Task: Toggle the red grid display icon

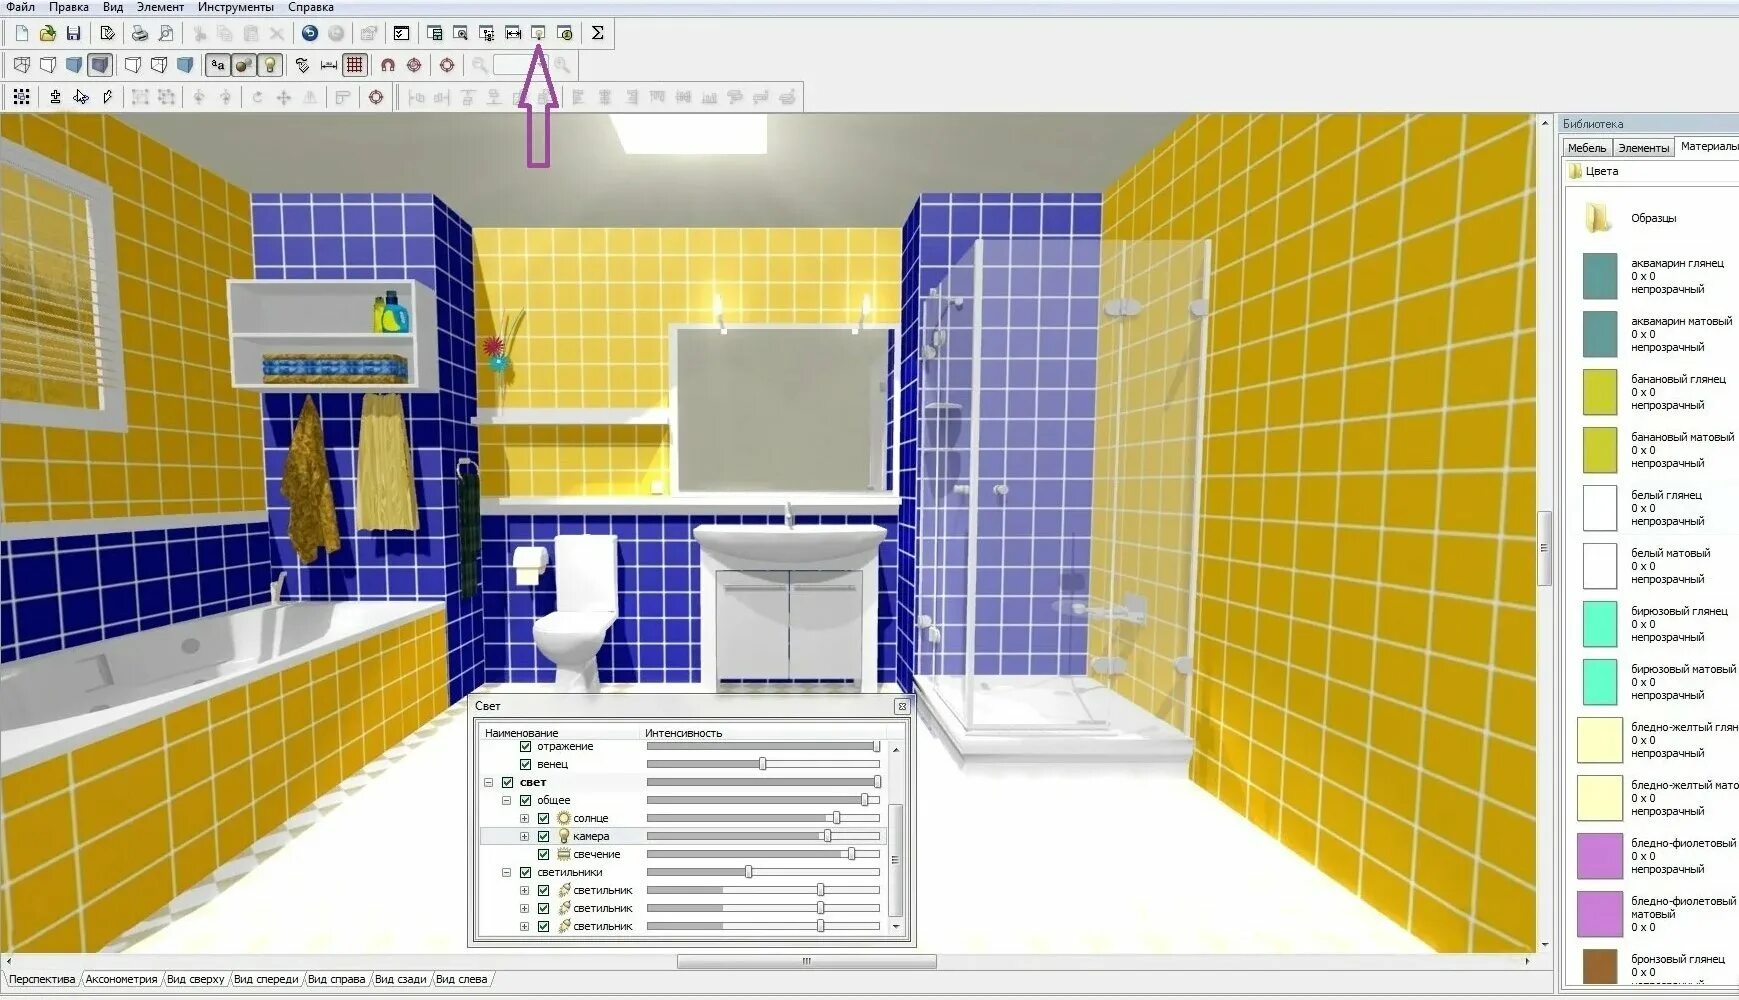Action: click(355, 65)
